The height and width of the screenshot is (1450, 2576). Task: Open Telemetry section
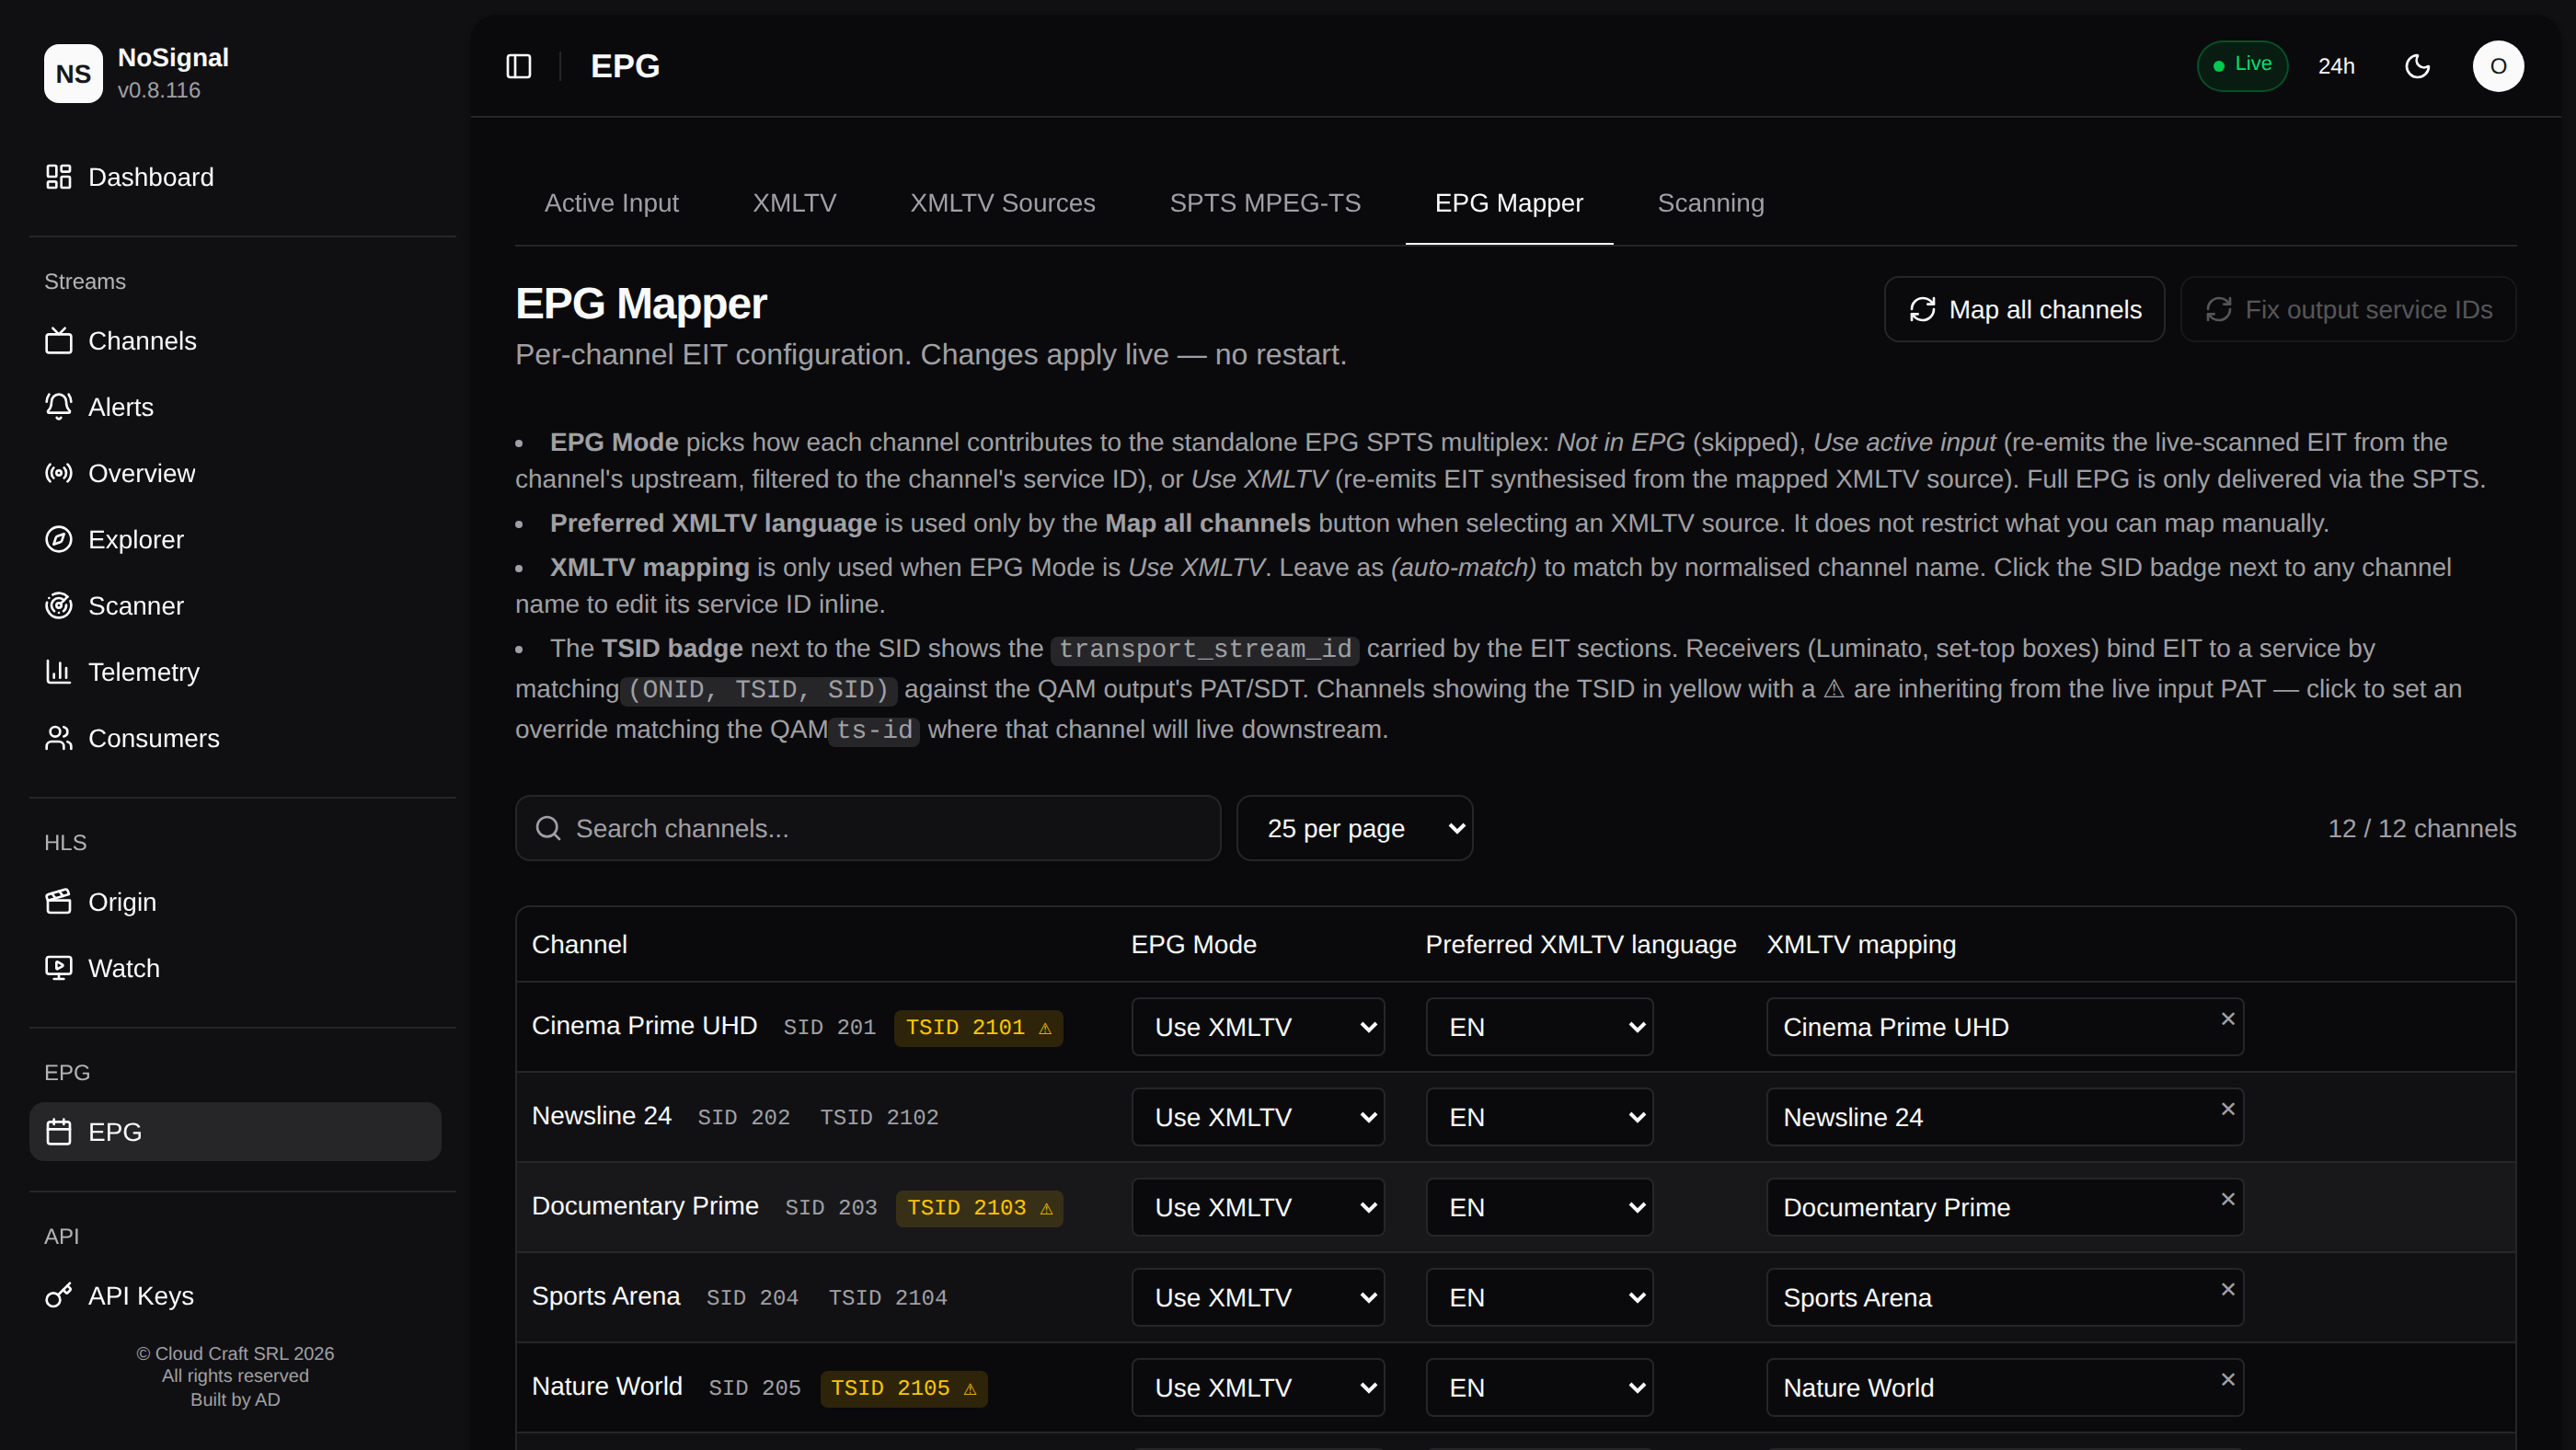[235, 672]
